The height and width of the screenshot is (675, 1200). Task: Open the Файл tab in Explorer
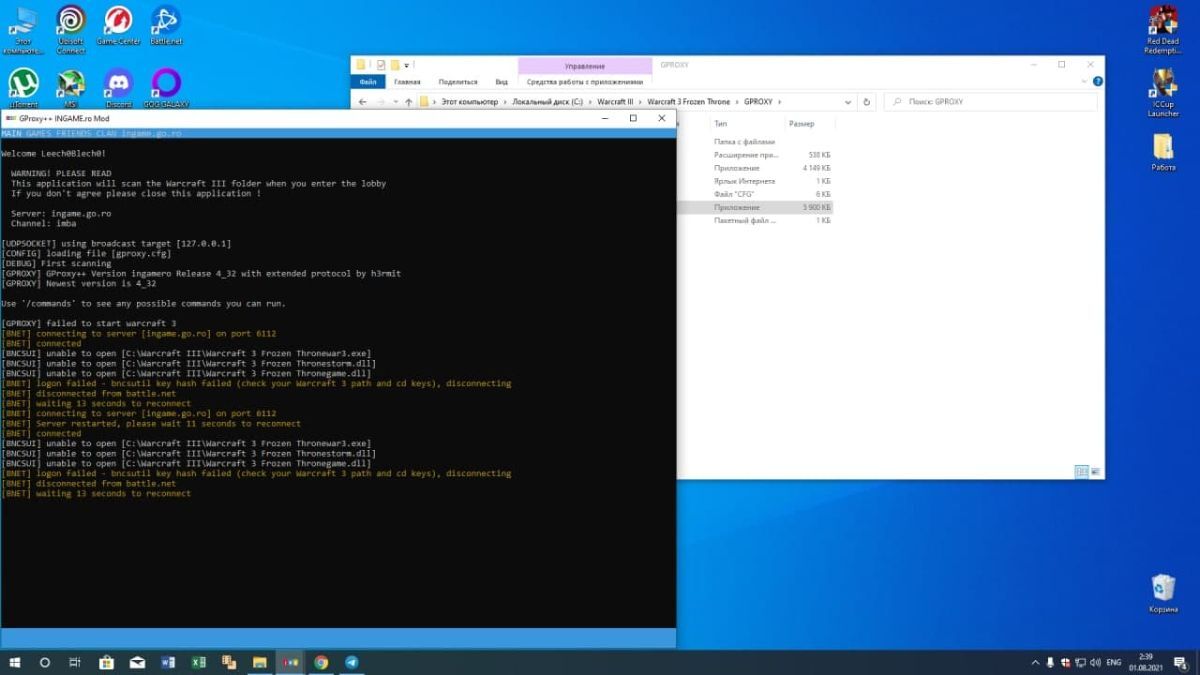click(x=368, y=82)
